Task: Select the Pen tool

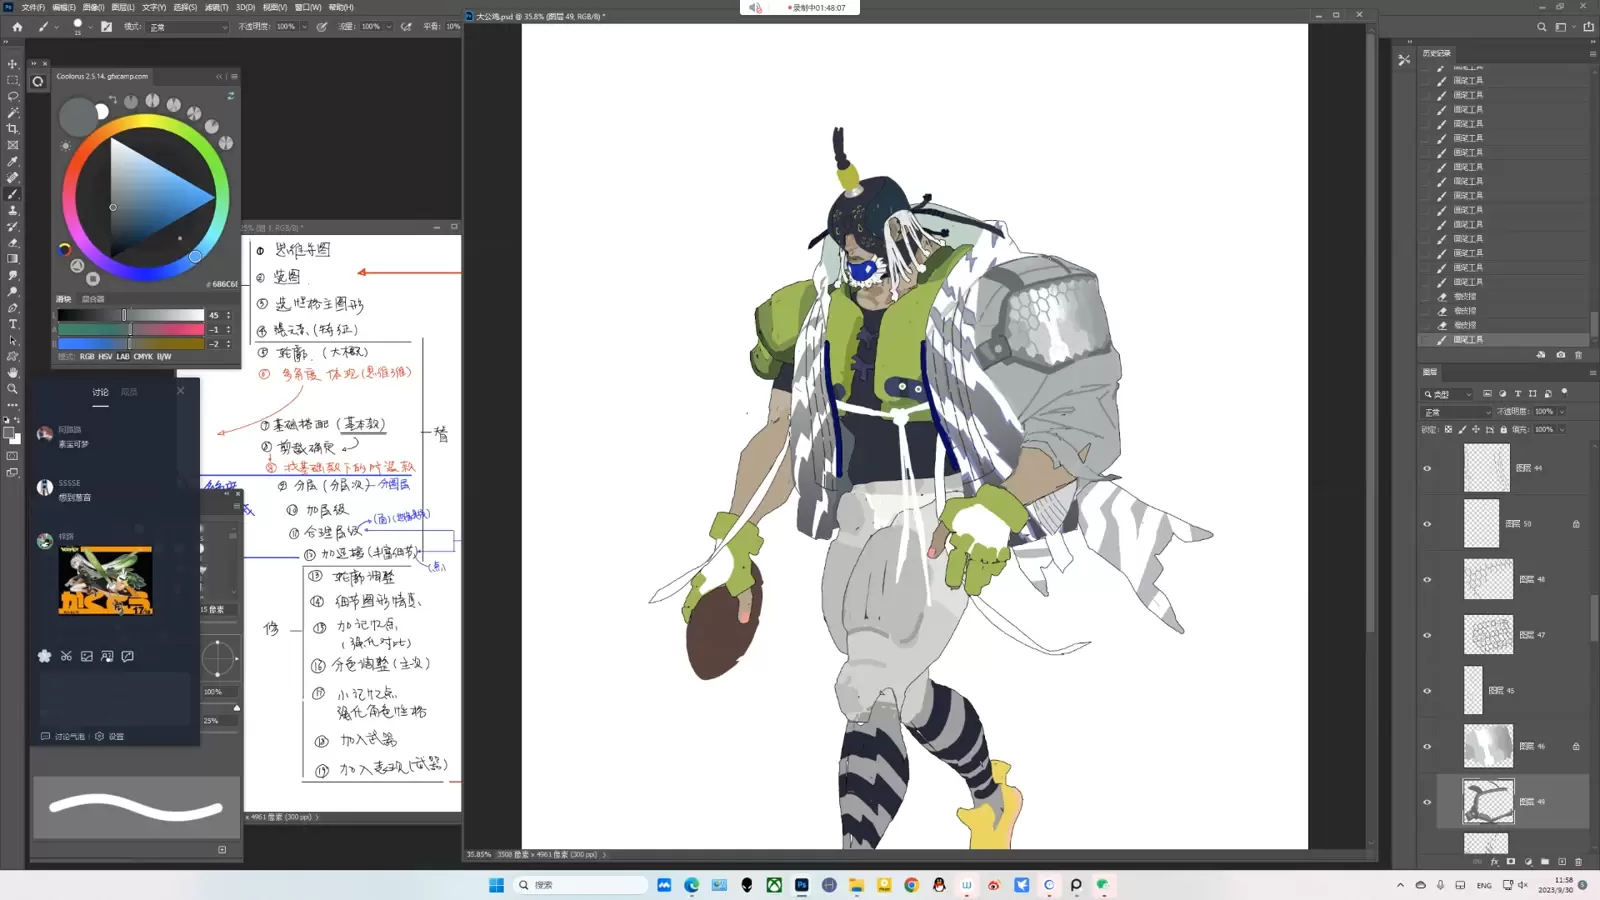Action: pos(13,308)
